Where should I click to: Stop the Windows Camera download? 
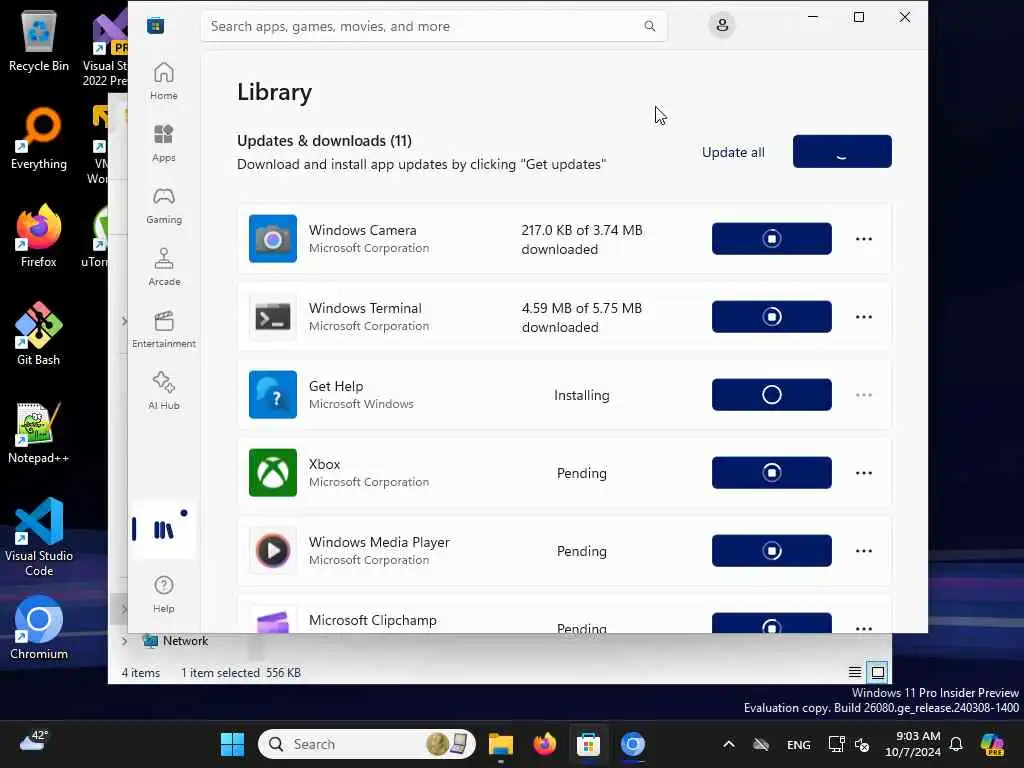[771, 238]
